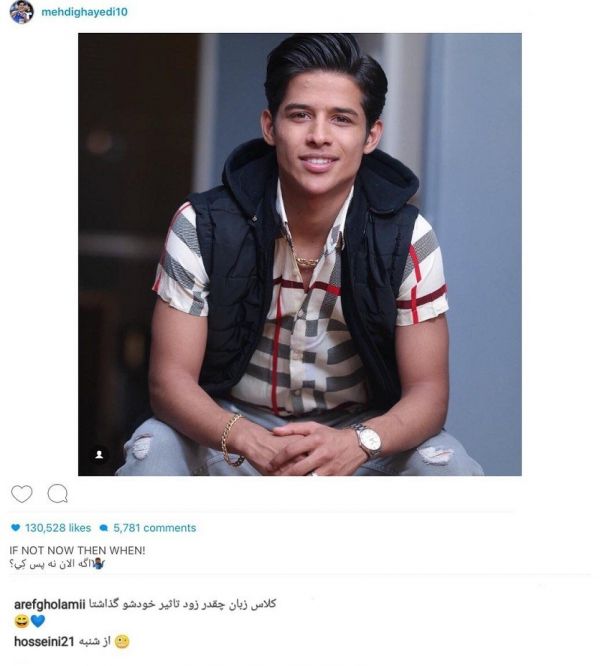Open hosseini21's profile from the comment
This screenshot has width=600, height=666.
pyautogui.click(x=44, y=641)
